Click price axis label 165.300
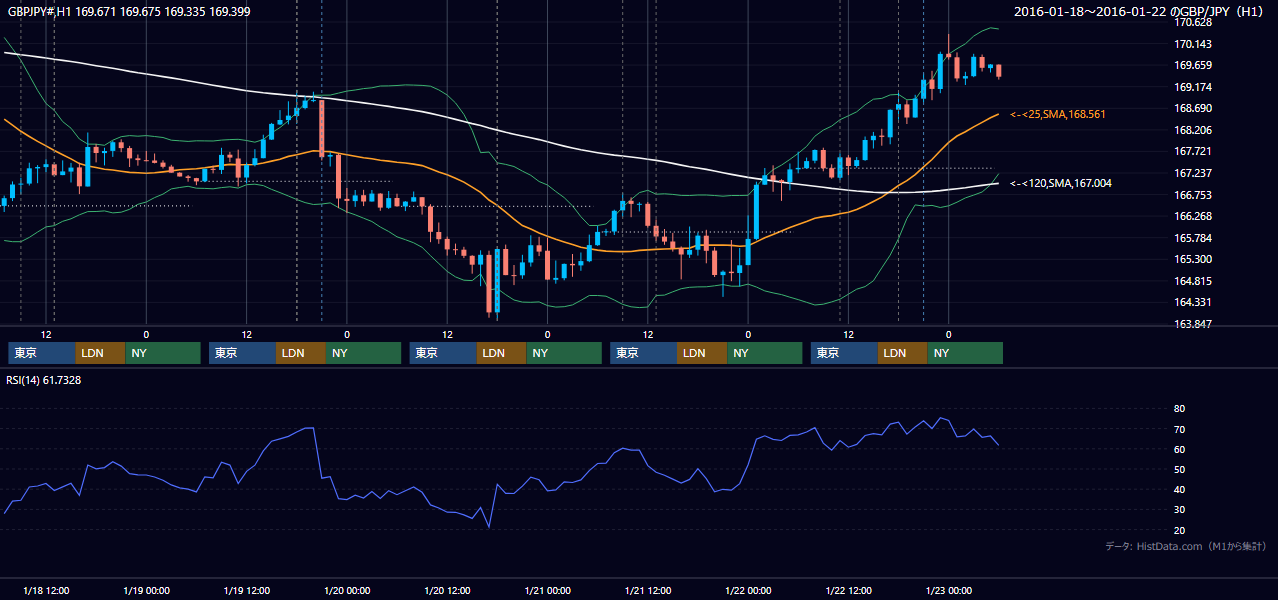This screenshot has width=1278, height=600. [1193, 259]
